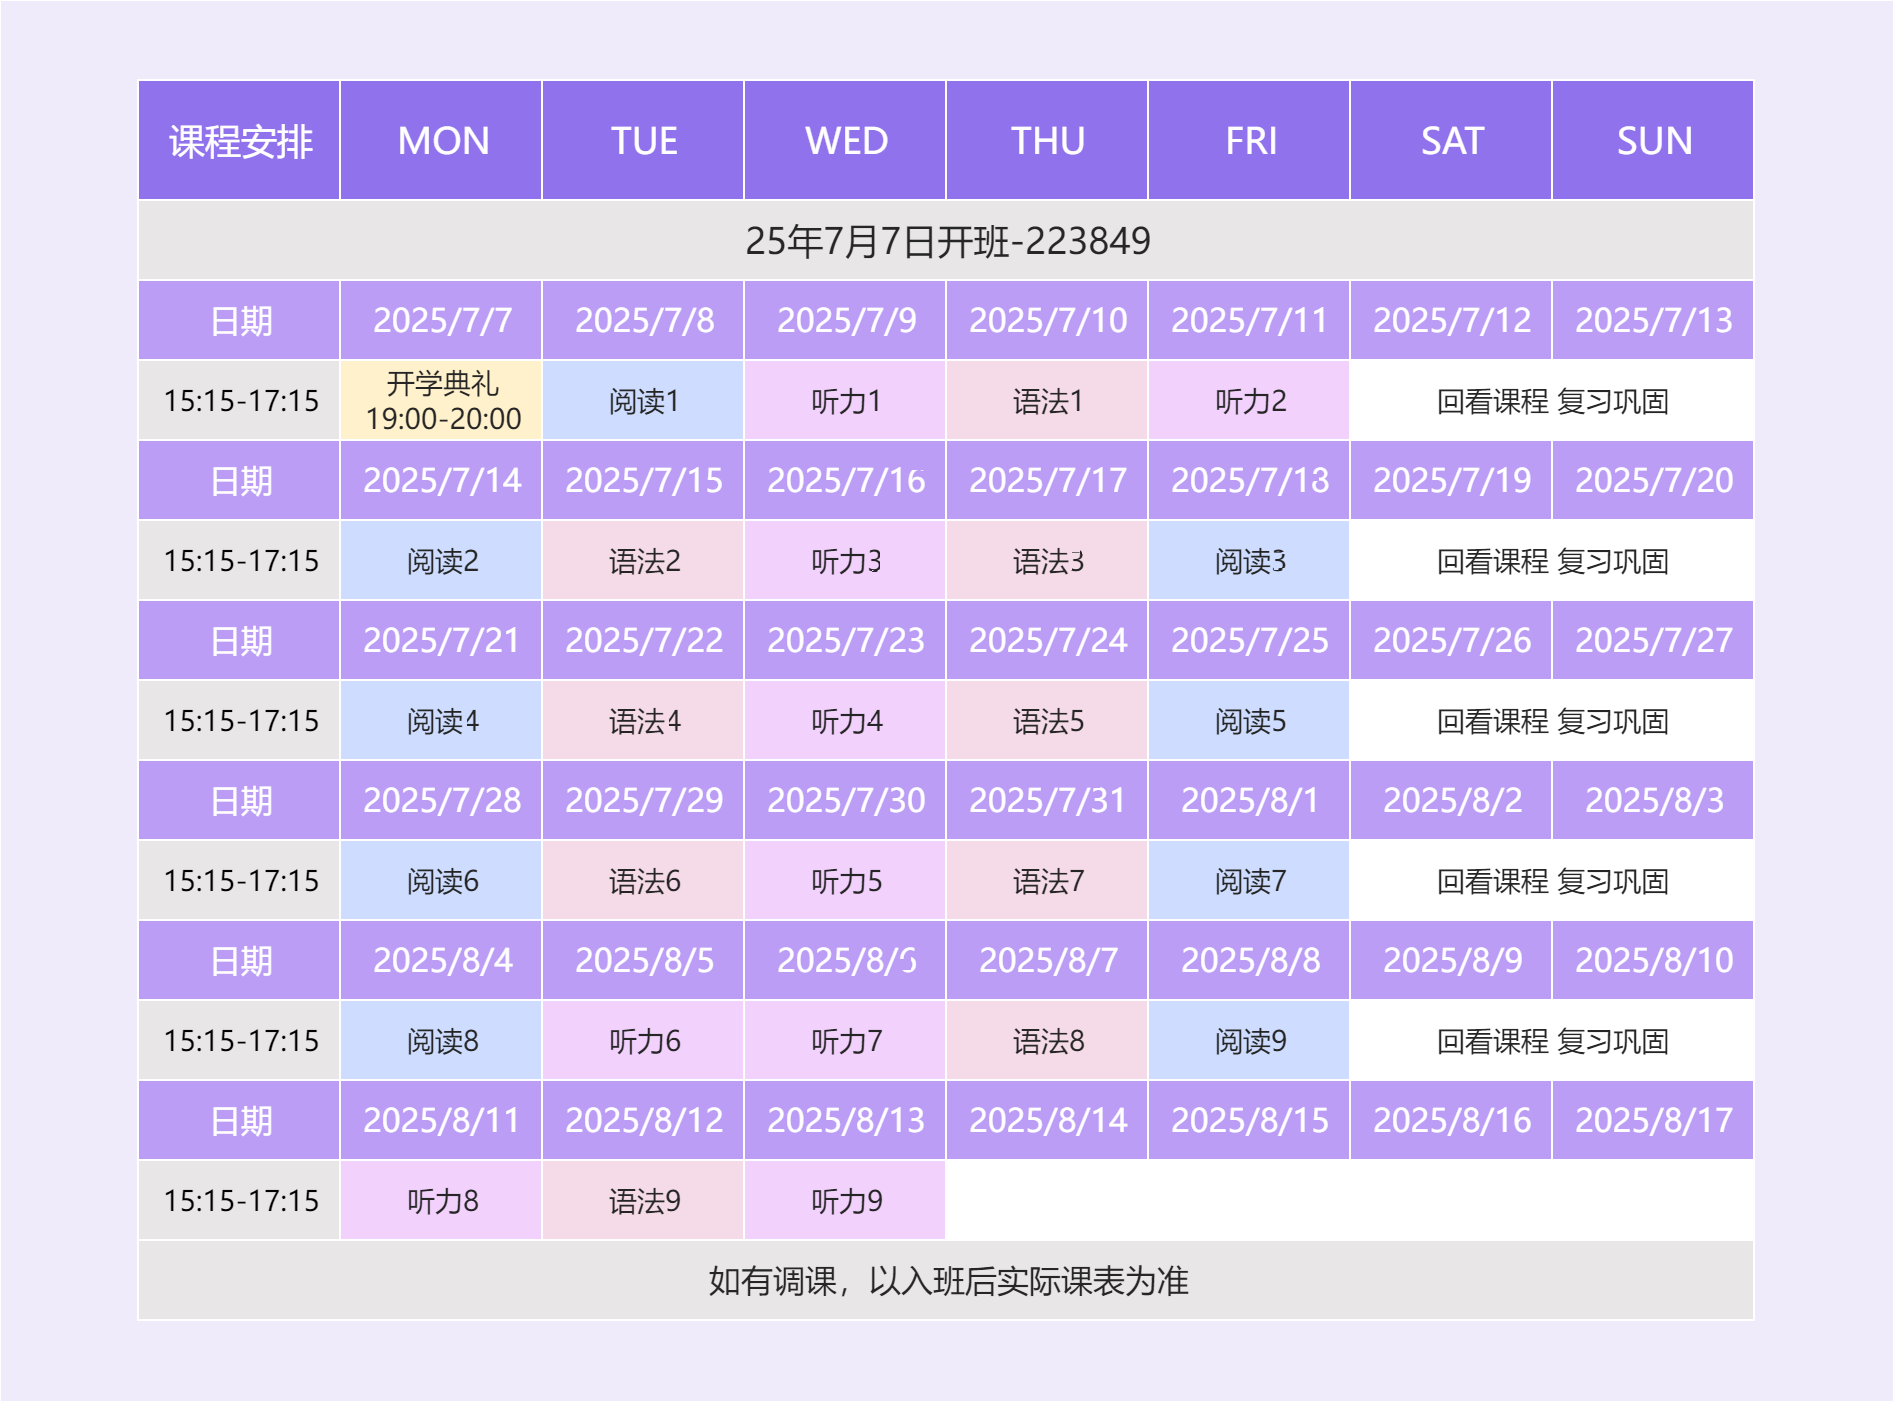Click the 课程安排 header cell

[240, 141]
